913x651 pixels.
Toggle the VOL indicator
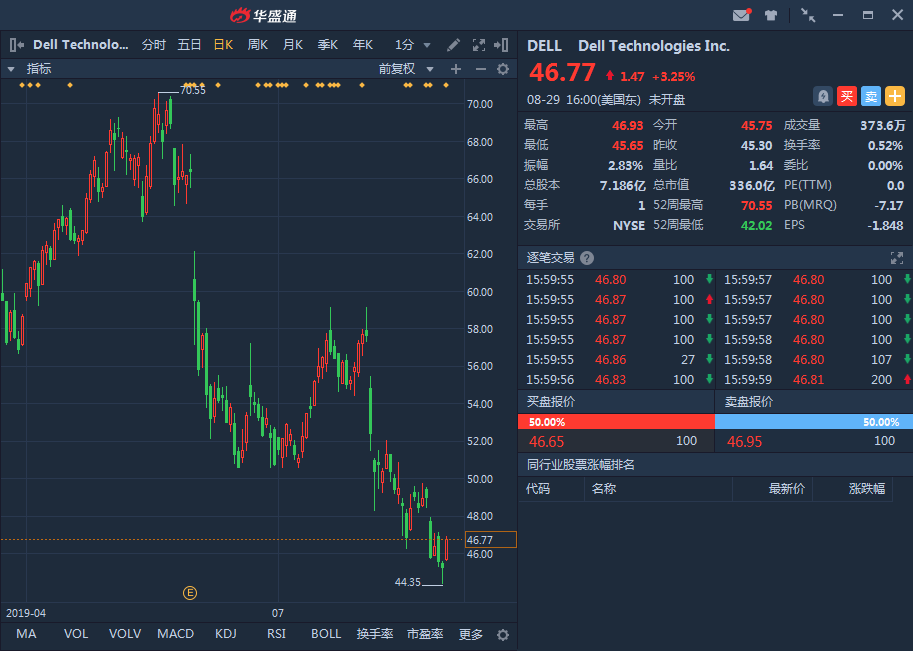point(76,634)
